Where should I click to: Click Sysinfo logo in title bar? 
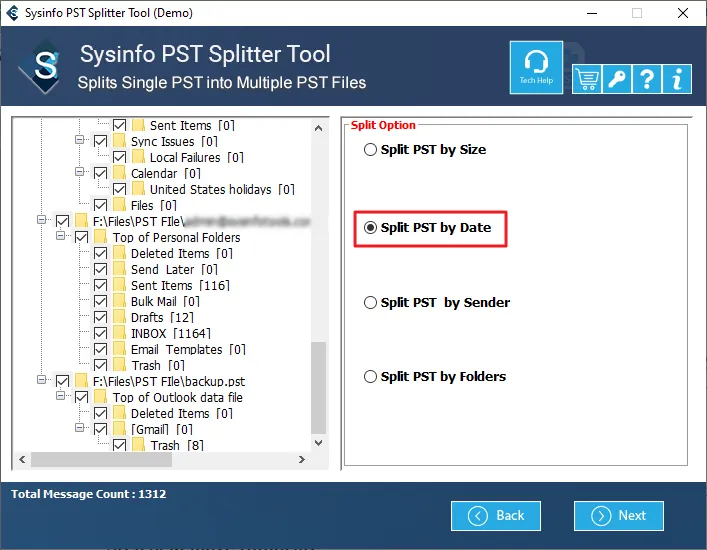coord(12,13)
